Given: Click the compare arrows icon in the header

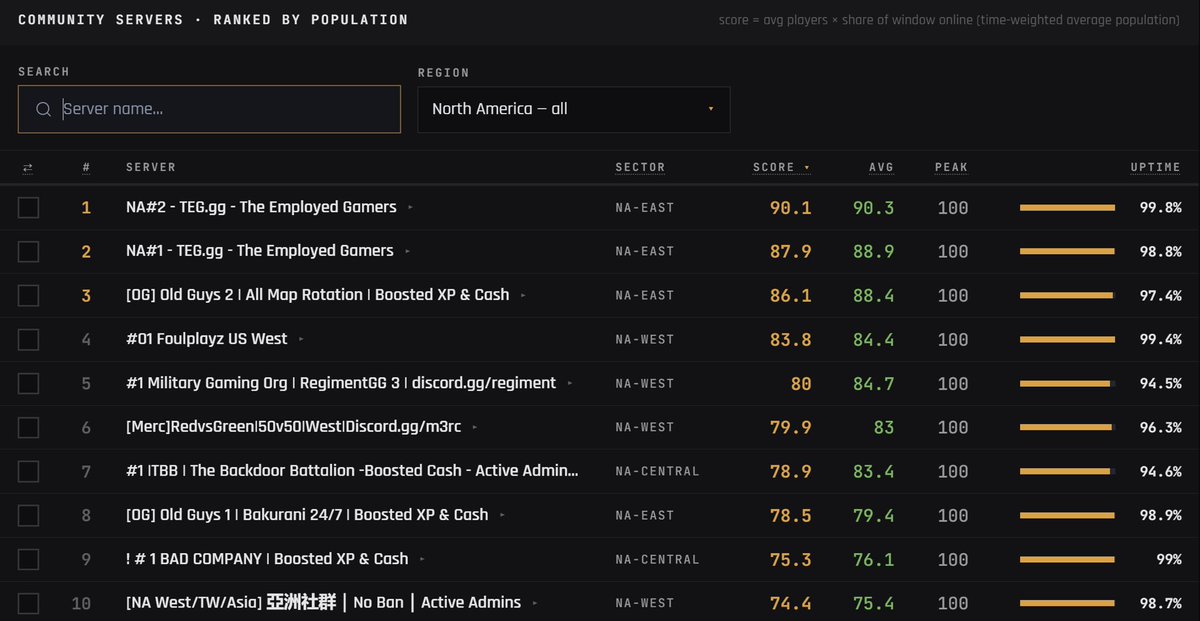Looking at the screenshot, I should click(x=27, y=168).
